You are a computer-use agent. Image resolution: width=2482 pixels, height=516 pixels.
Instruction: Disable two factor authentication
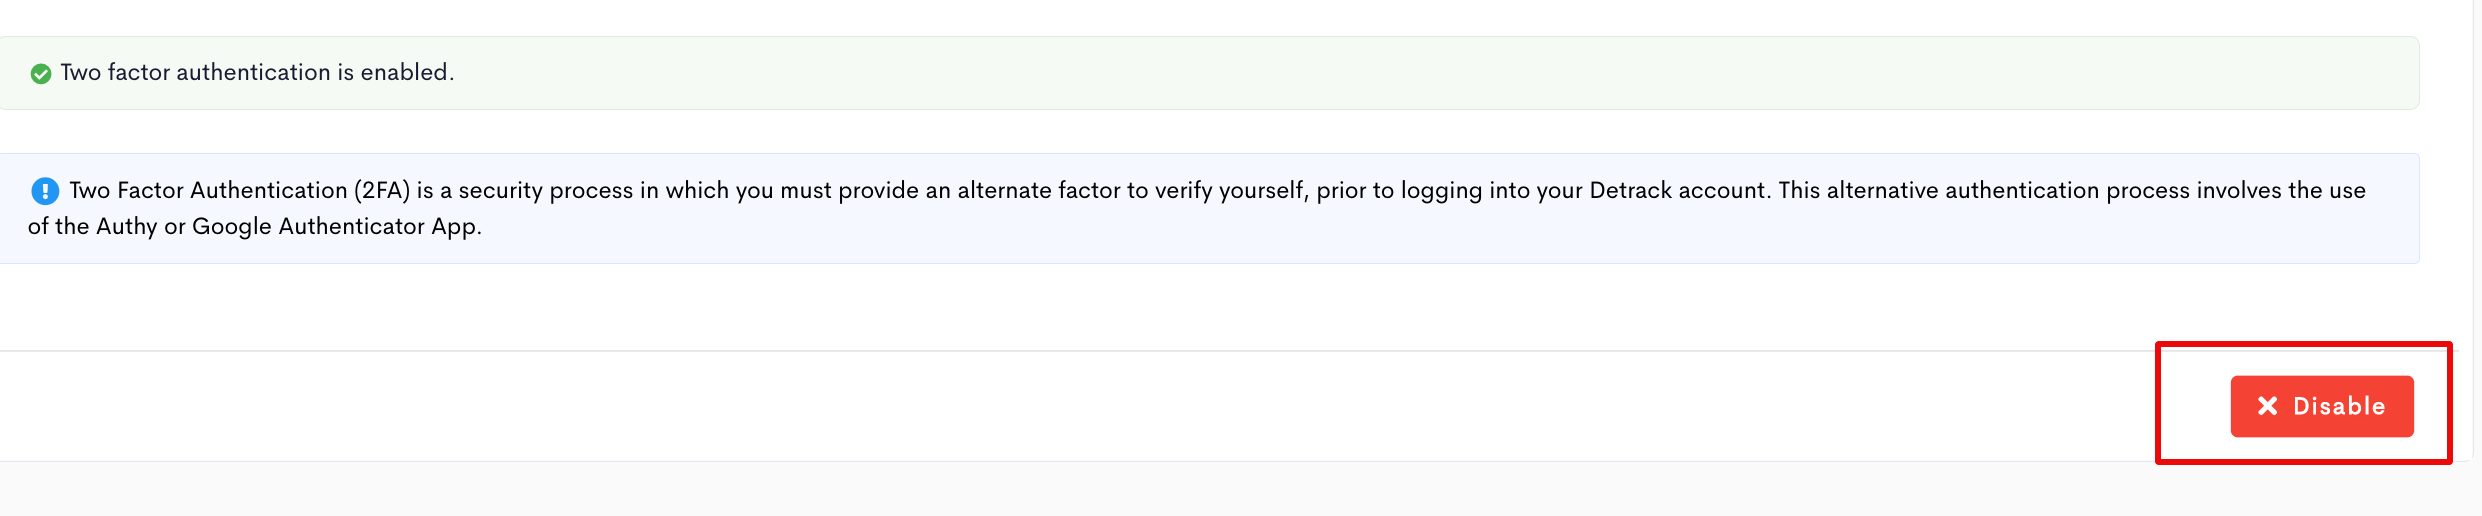[x=2322, y=406]
